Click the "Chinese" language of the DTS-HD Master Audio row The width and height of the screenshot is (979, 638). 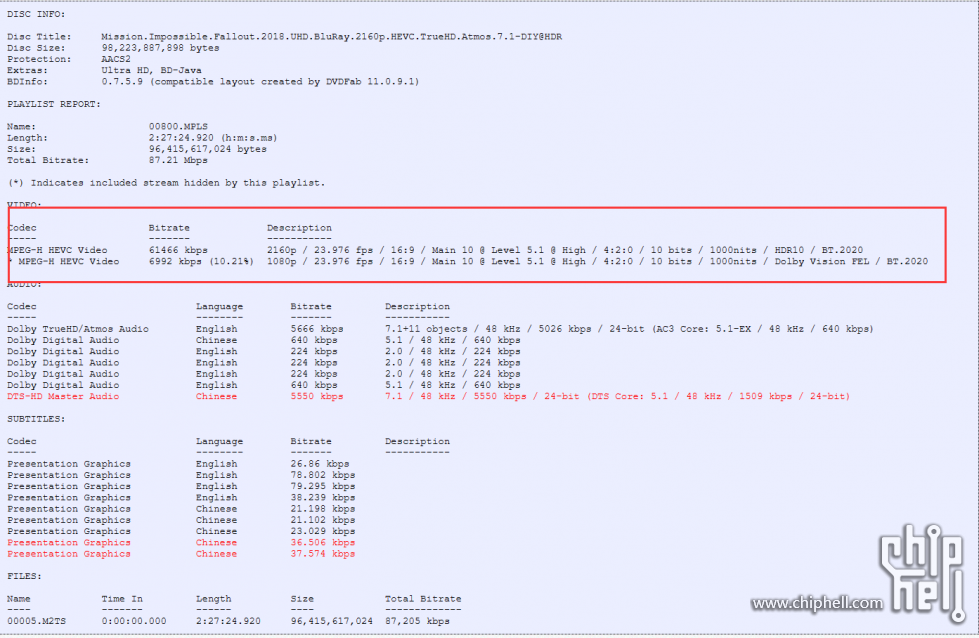pyautogui.click(x=217, y=396)
